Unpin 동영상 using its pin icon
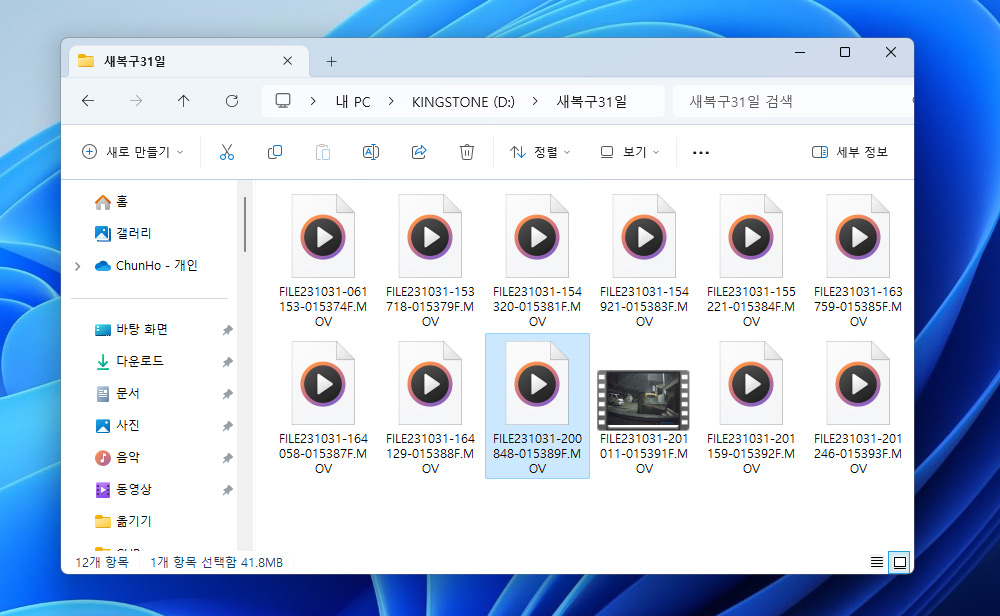Viewport: 1000px width, 616px height. pos(227,489)
